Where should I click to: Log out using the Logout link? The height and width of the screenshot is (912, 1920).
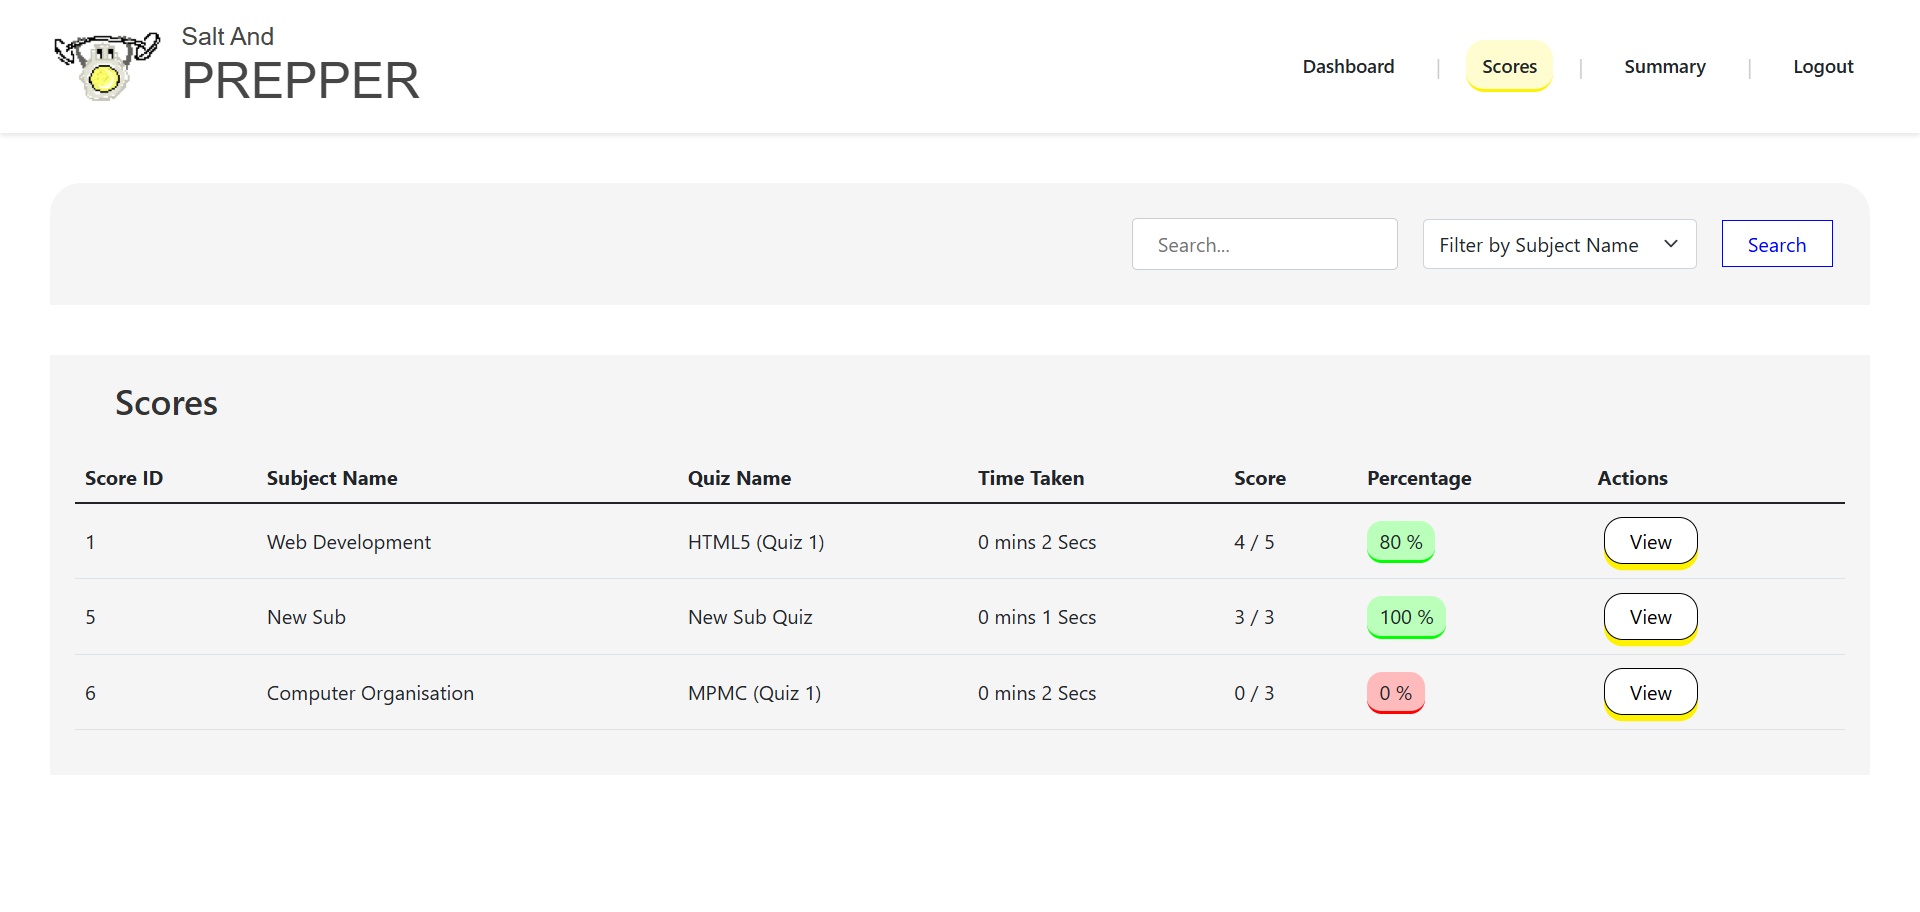(x=1822, y=67)
